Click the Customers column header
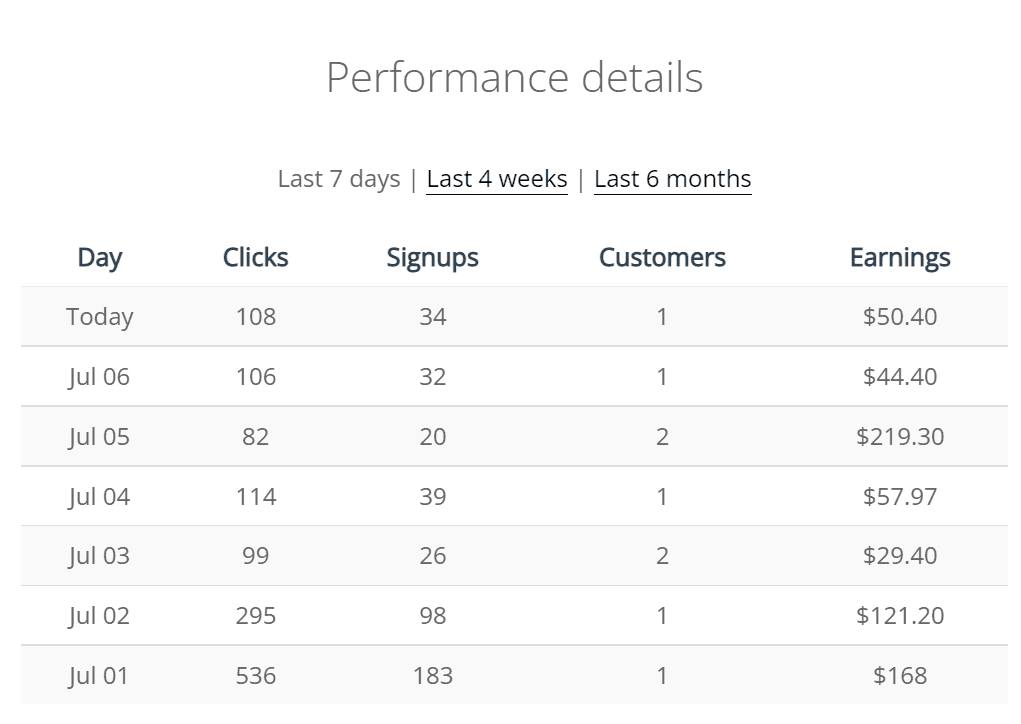This screenshot has width=1021, height=724. (662, 257)
